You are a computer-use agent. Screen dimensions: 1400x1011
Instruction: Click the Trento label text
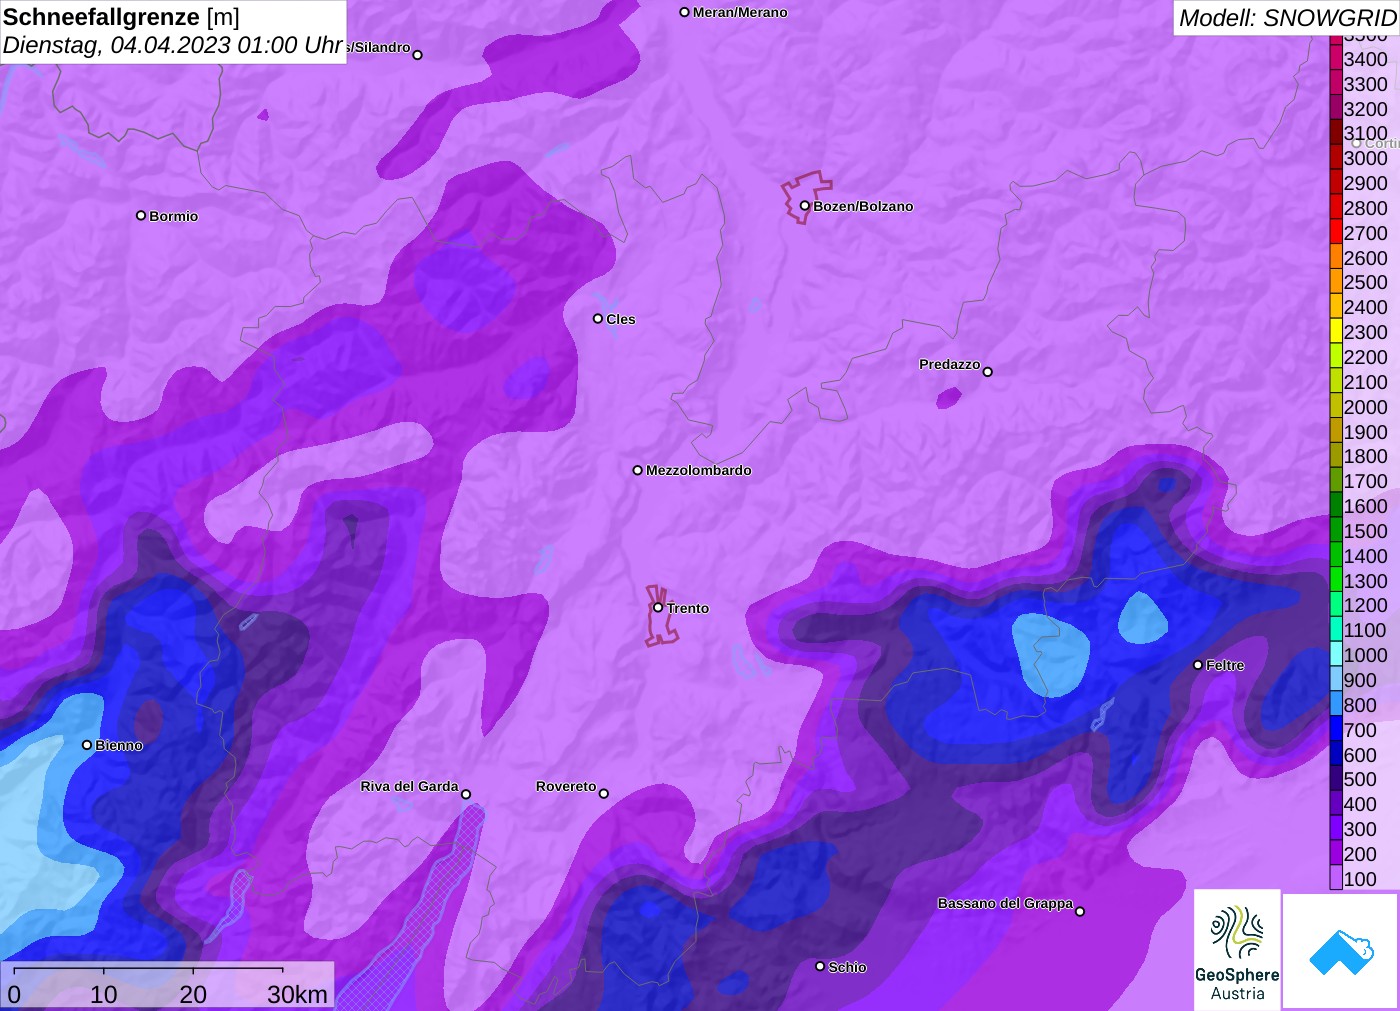coord(688,608)
